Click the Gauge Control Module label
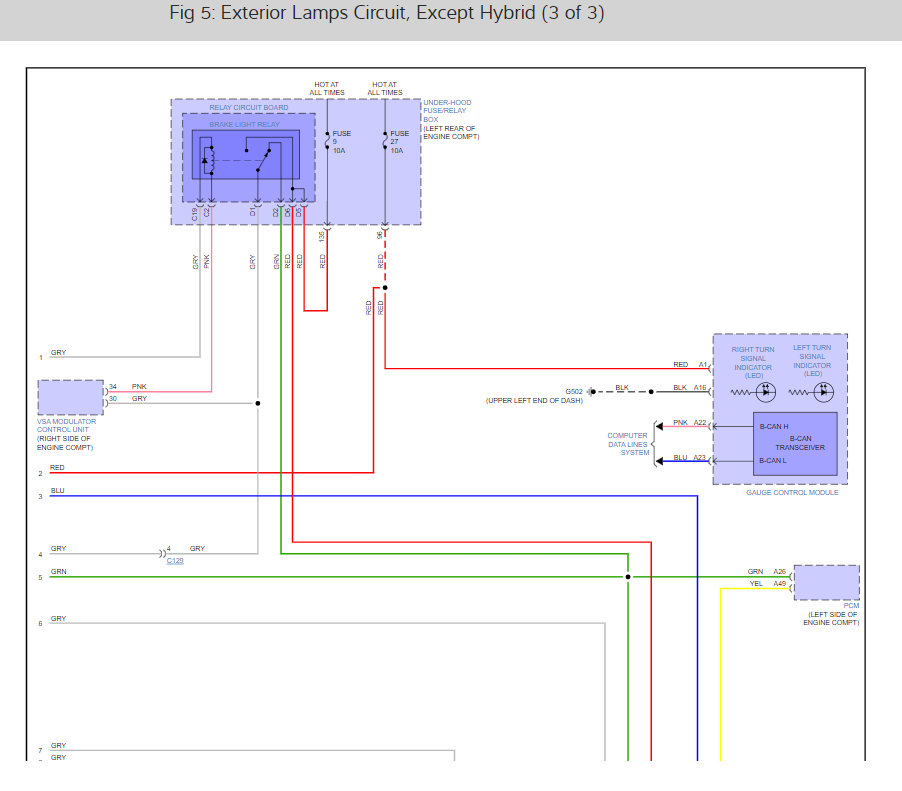Viewport: 902px width, 791px height. coord(792,492)
